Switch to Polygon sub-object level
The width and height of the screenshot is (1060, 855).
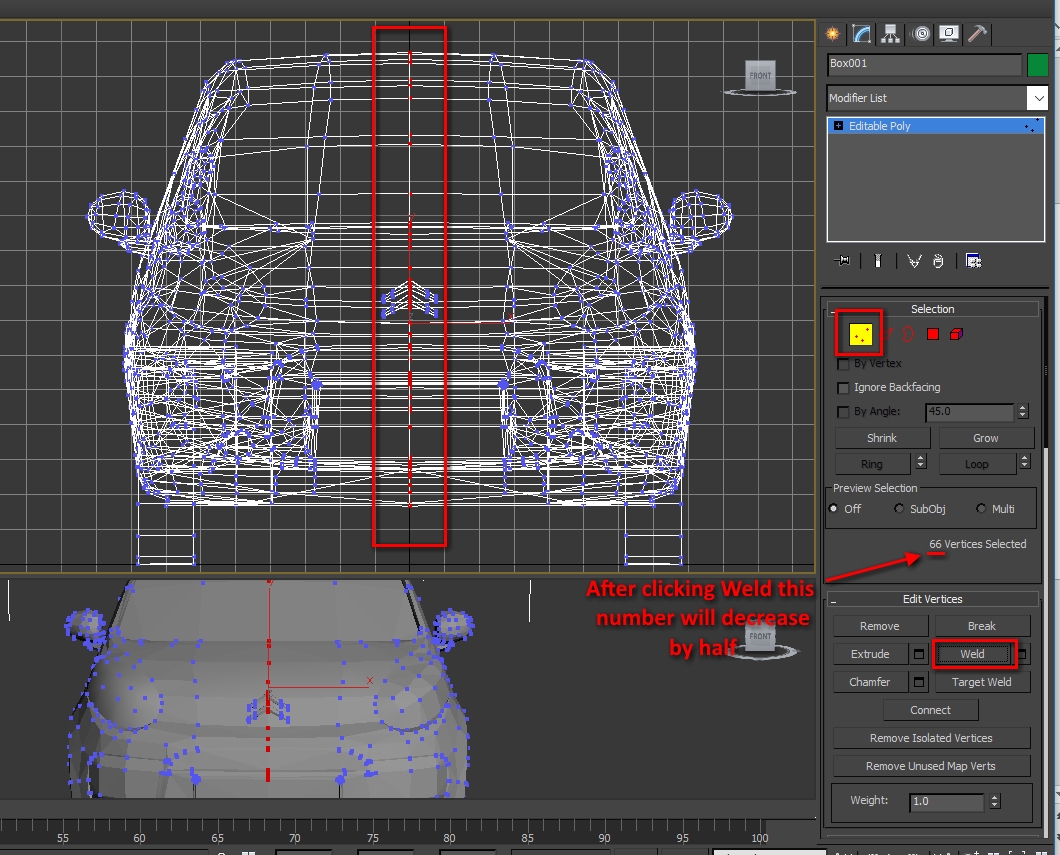pyautogui.click(x=932, y=334)
